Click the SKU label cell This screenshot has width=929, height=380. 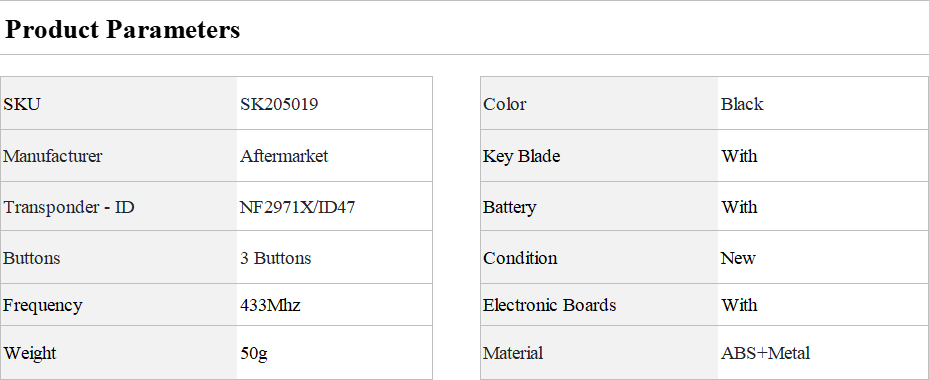[x=118, y=103]
